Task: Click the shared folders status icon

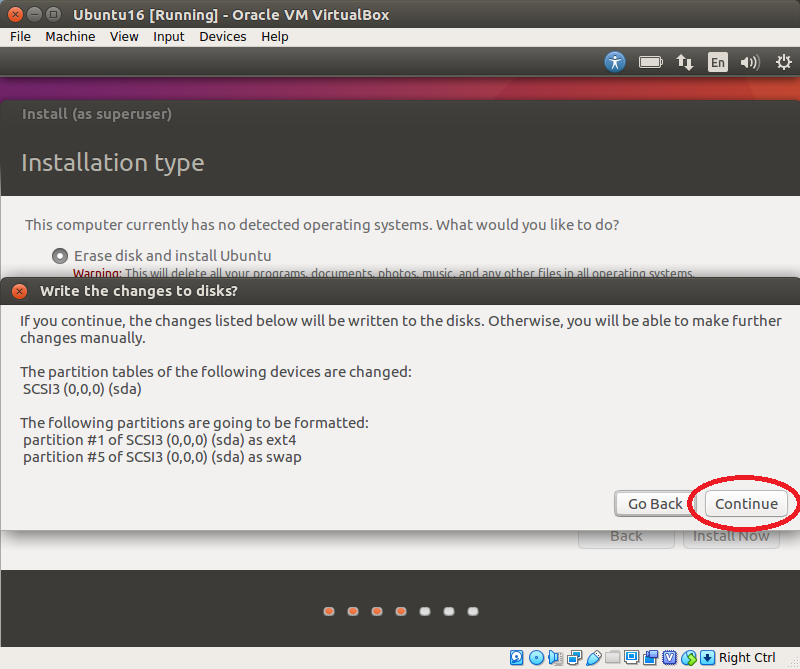Action: pos(613,657)
